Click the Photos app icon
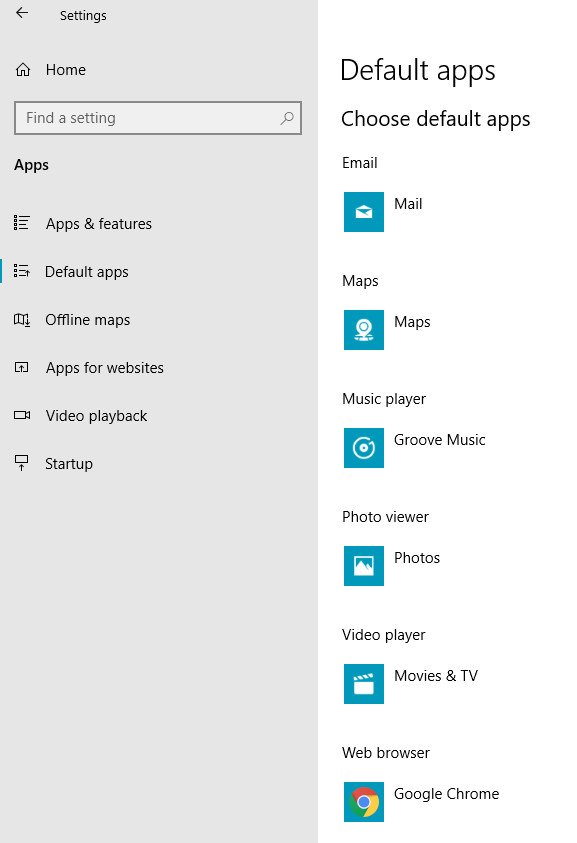This screenshot has width=577, height=843. click(364, 566)
